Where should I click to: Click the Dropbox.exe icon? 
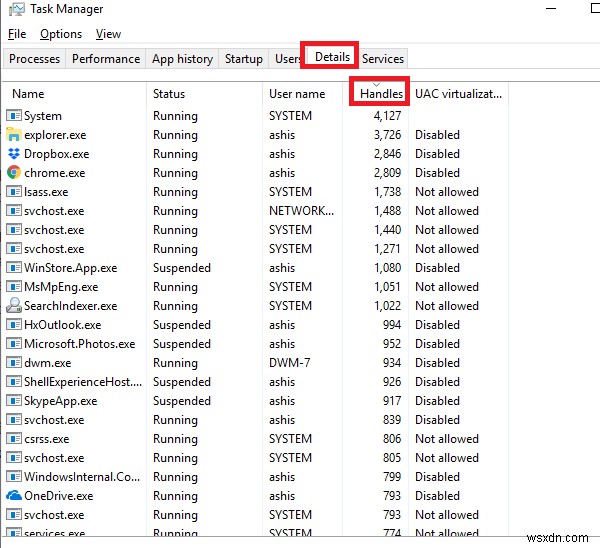(14, 154)
